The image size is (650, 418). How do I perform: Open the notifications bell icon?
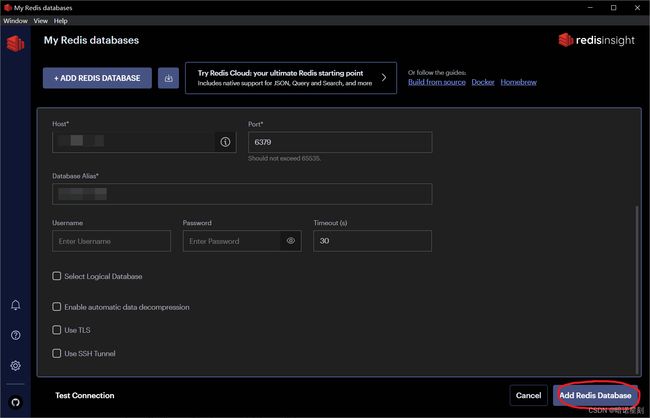[x=15, y=305]
